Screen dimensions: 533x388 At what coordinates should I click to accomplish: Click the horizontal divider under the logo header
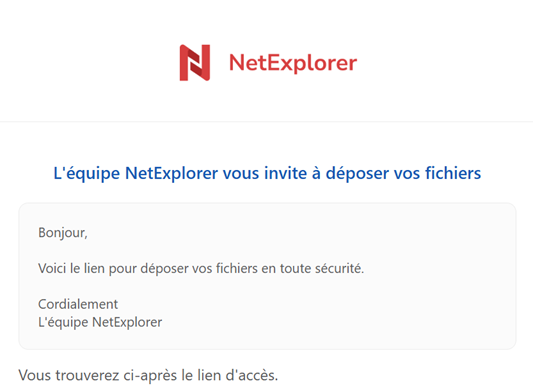(266, 121)
